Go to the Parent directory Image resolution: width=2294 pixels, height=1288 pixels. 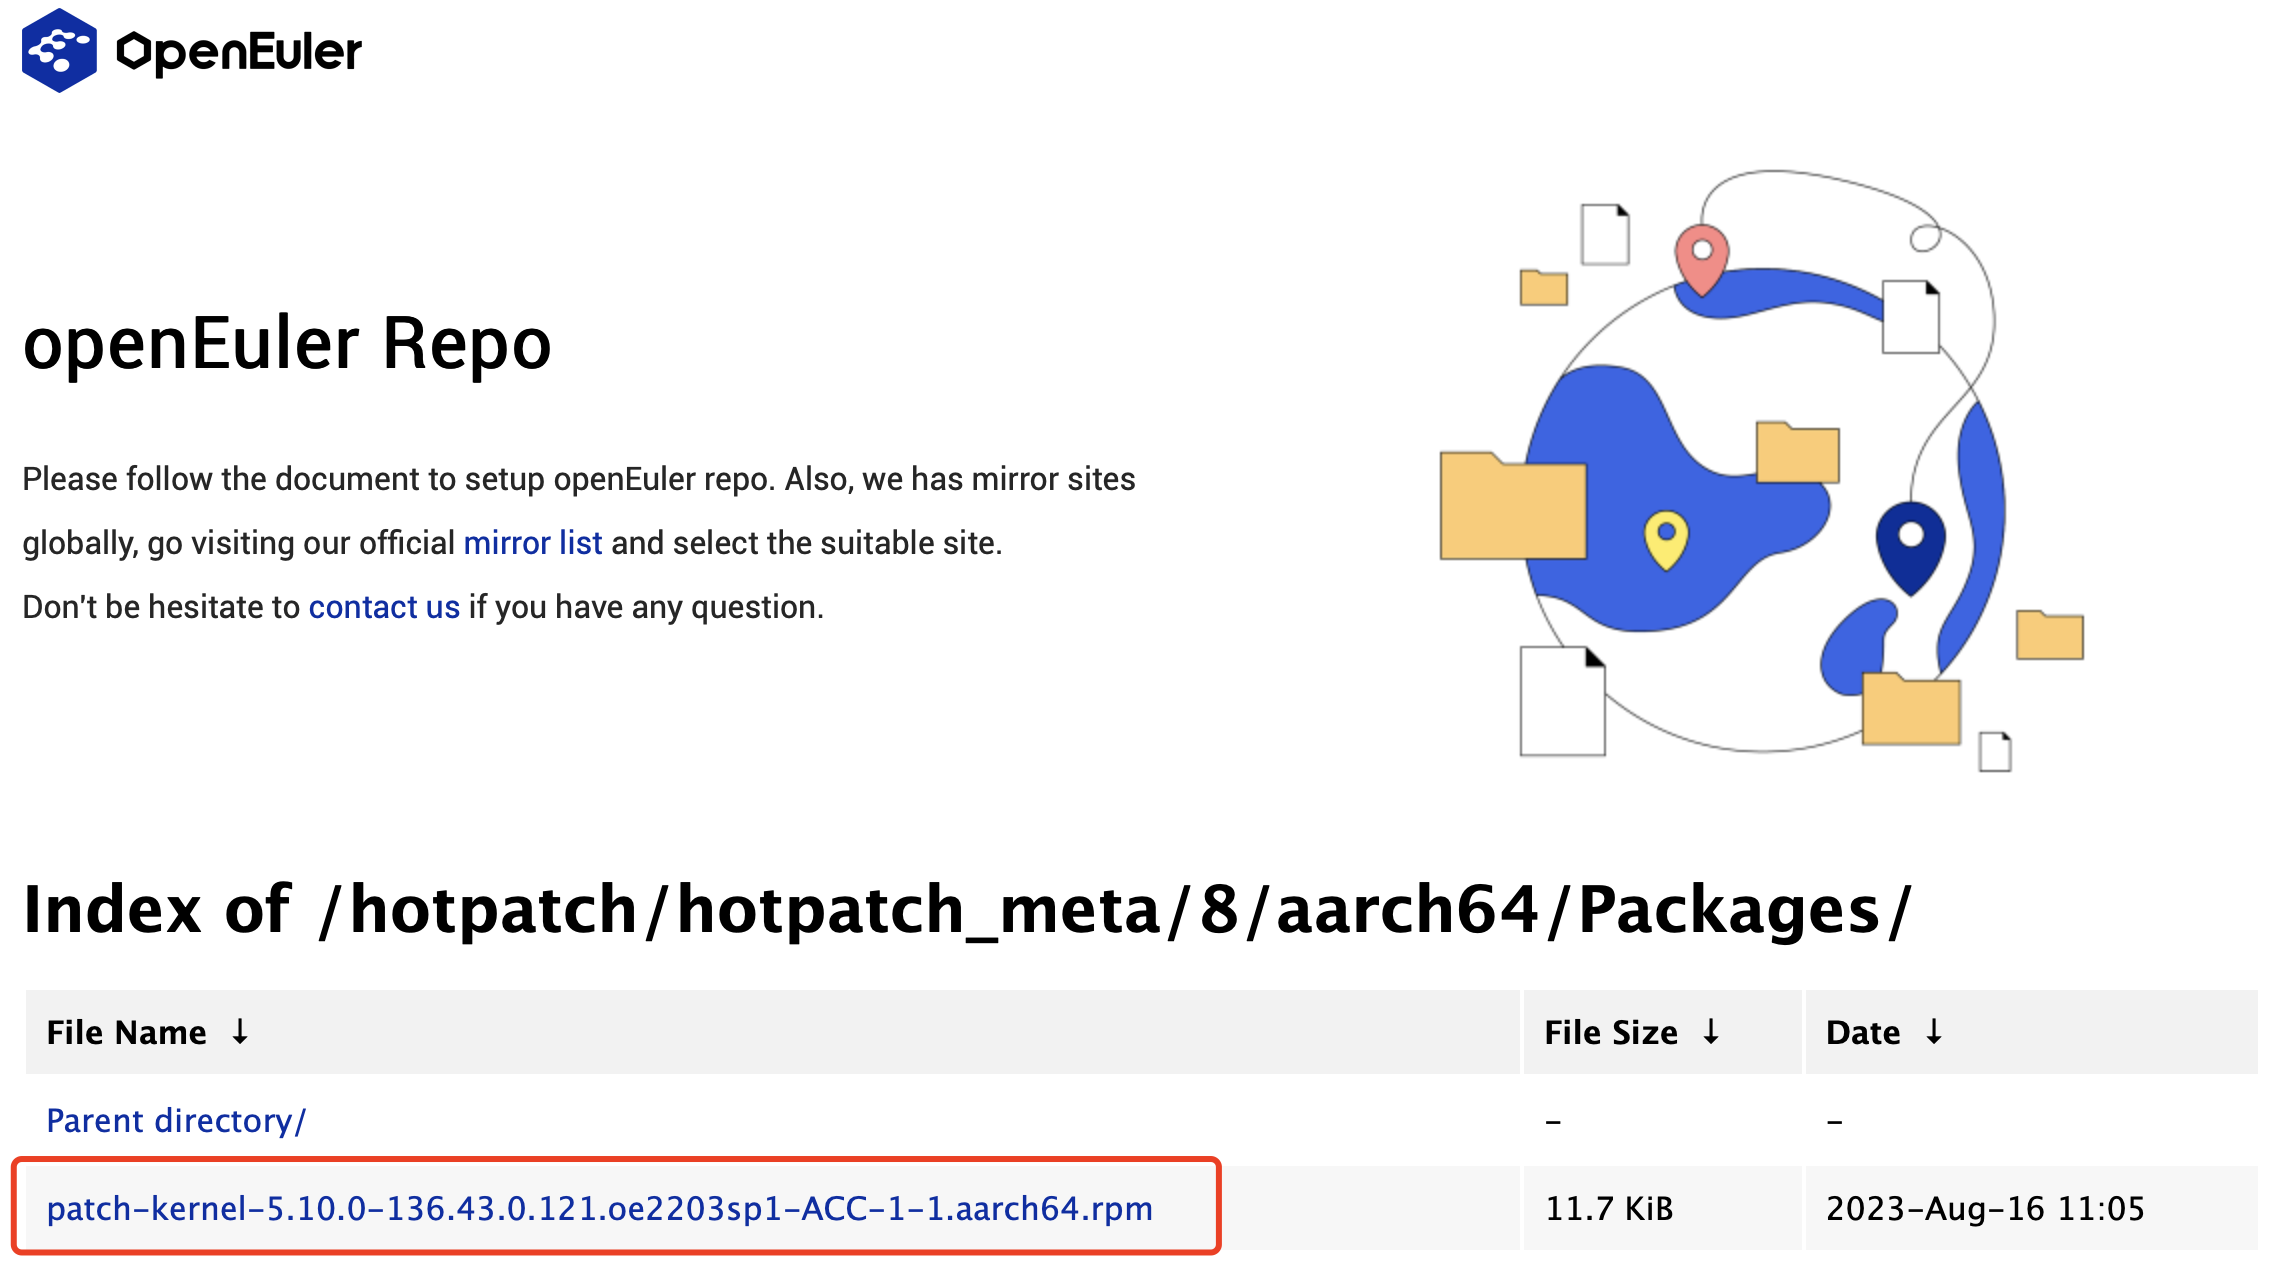tap(176, 1120)
